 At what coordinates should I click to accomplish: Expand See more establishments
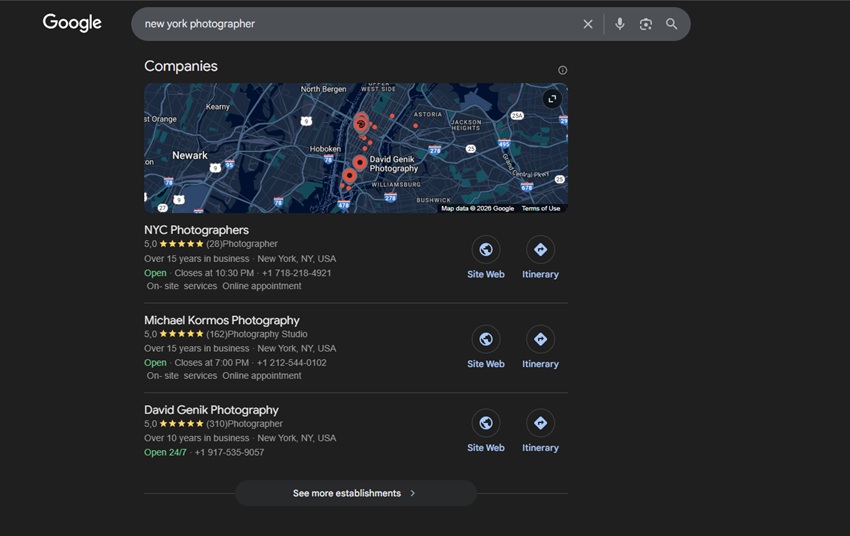355,493
